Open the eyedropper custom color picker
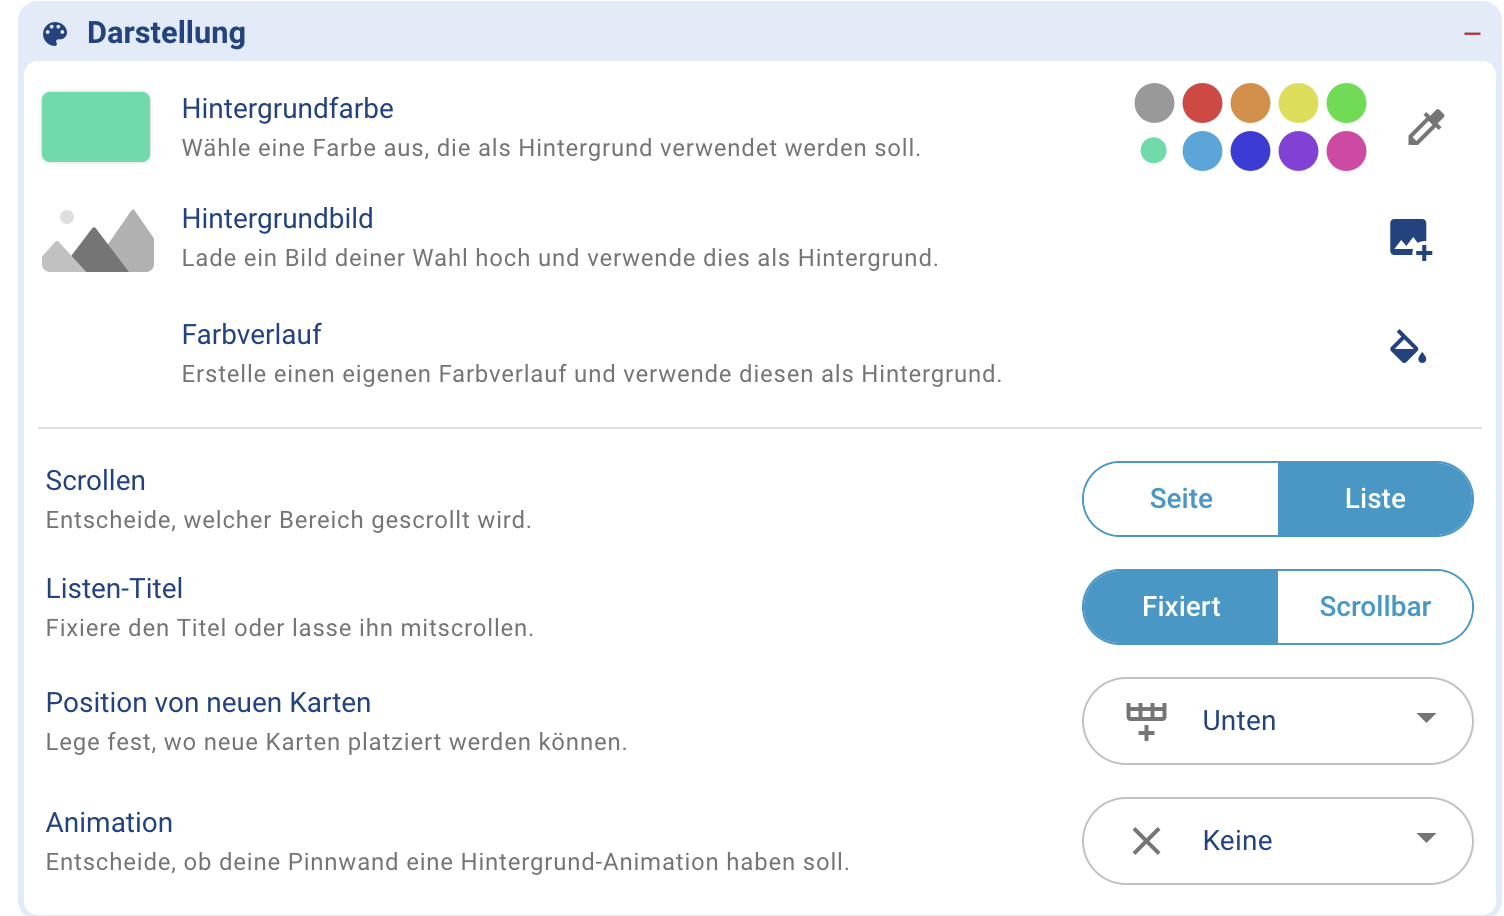This screenshot has height=916, width=1504. 1426,127
